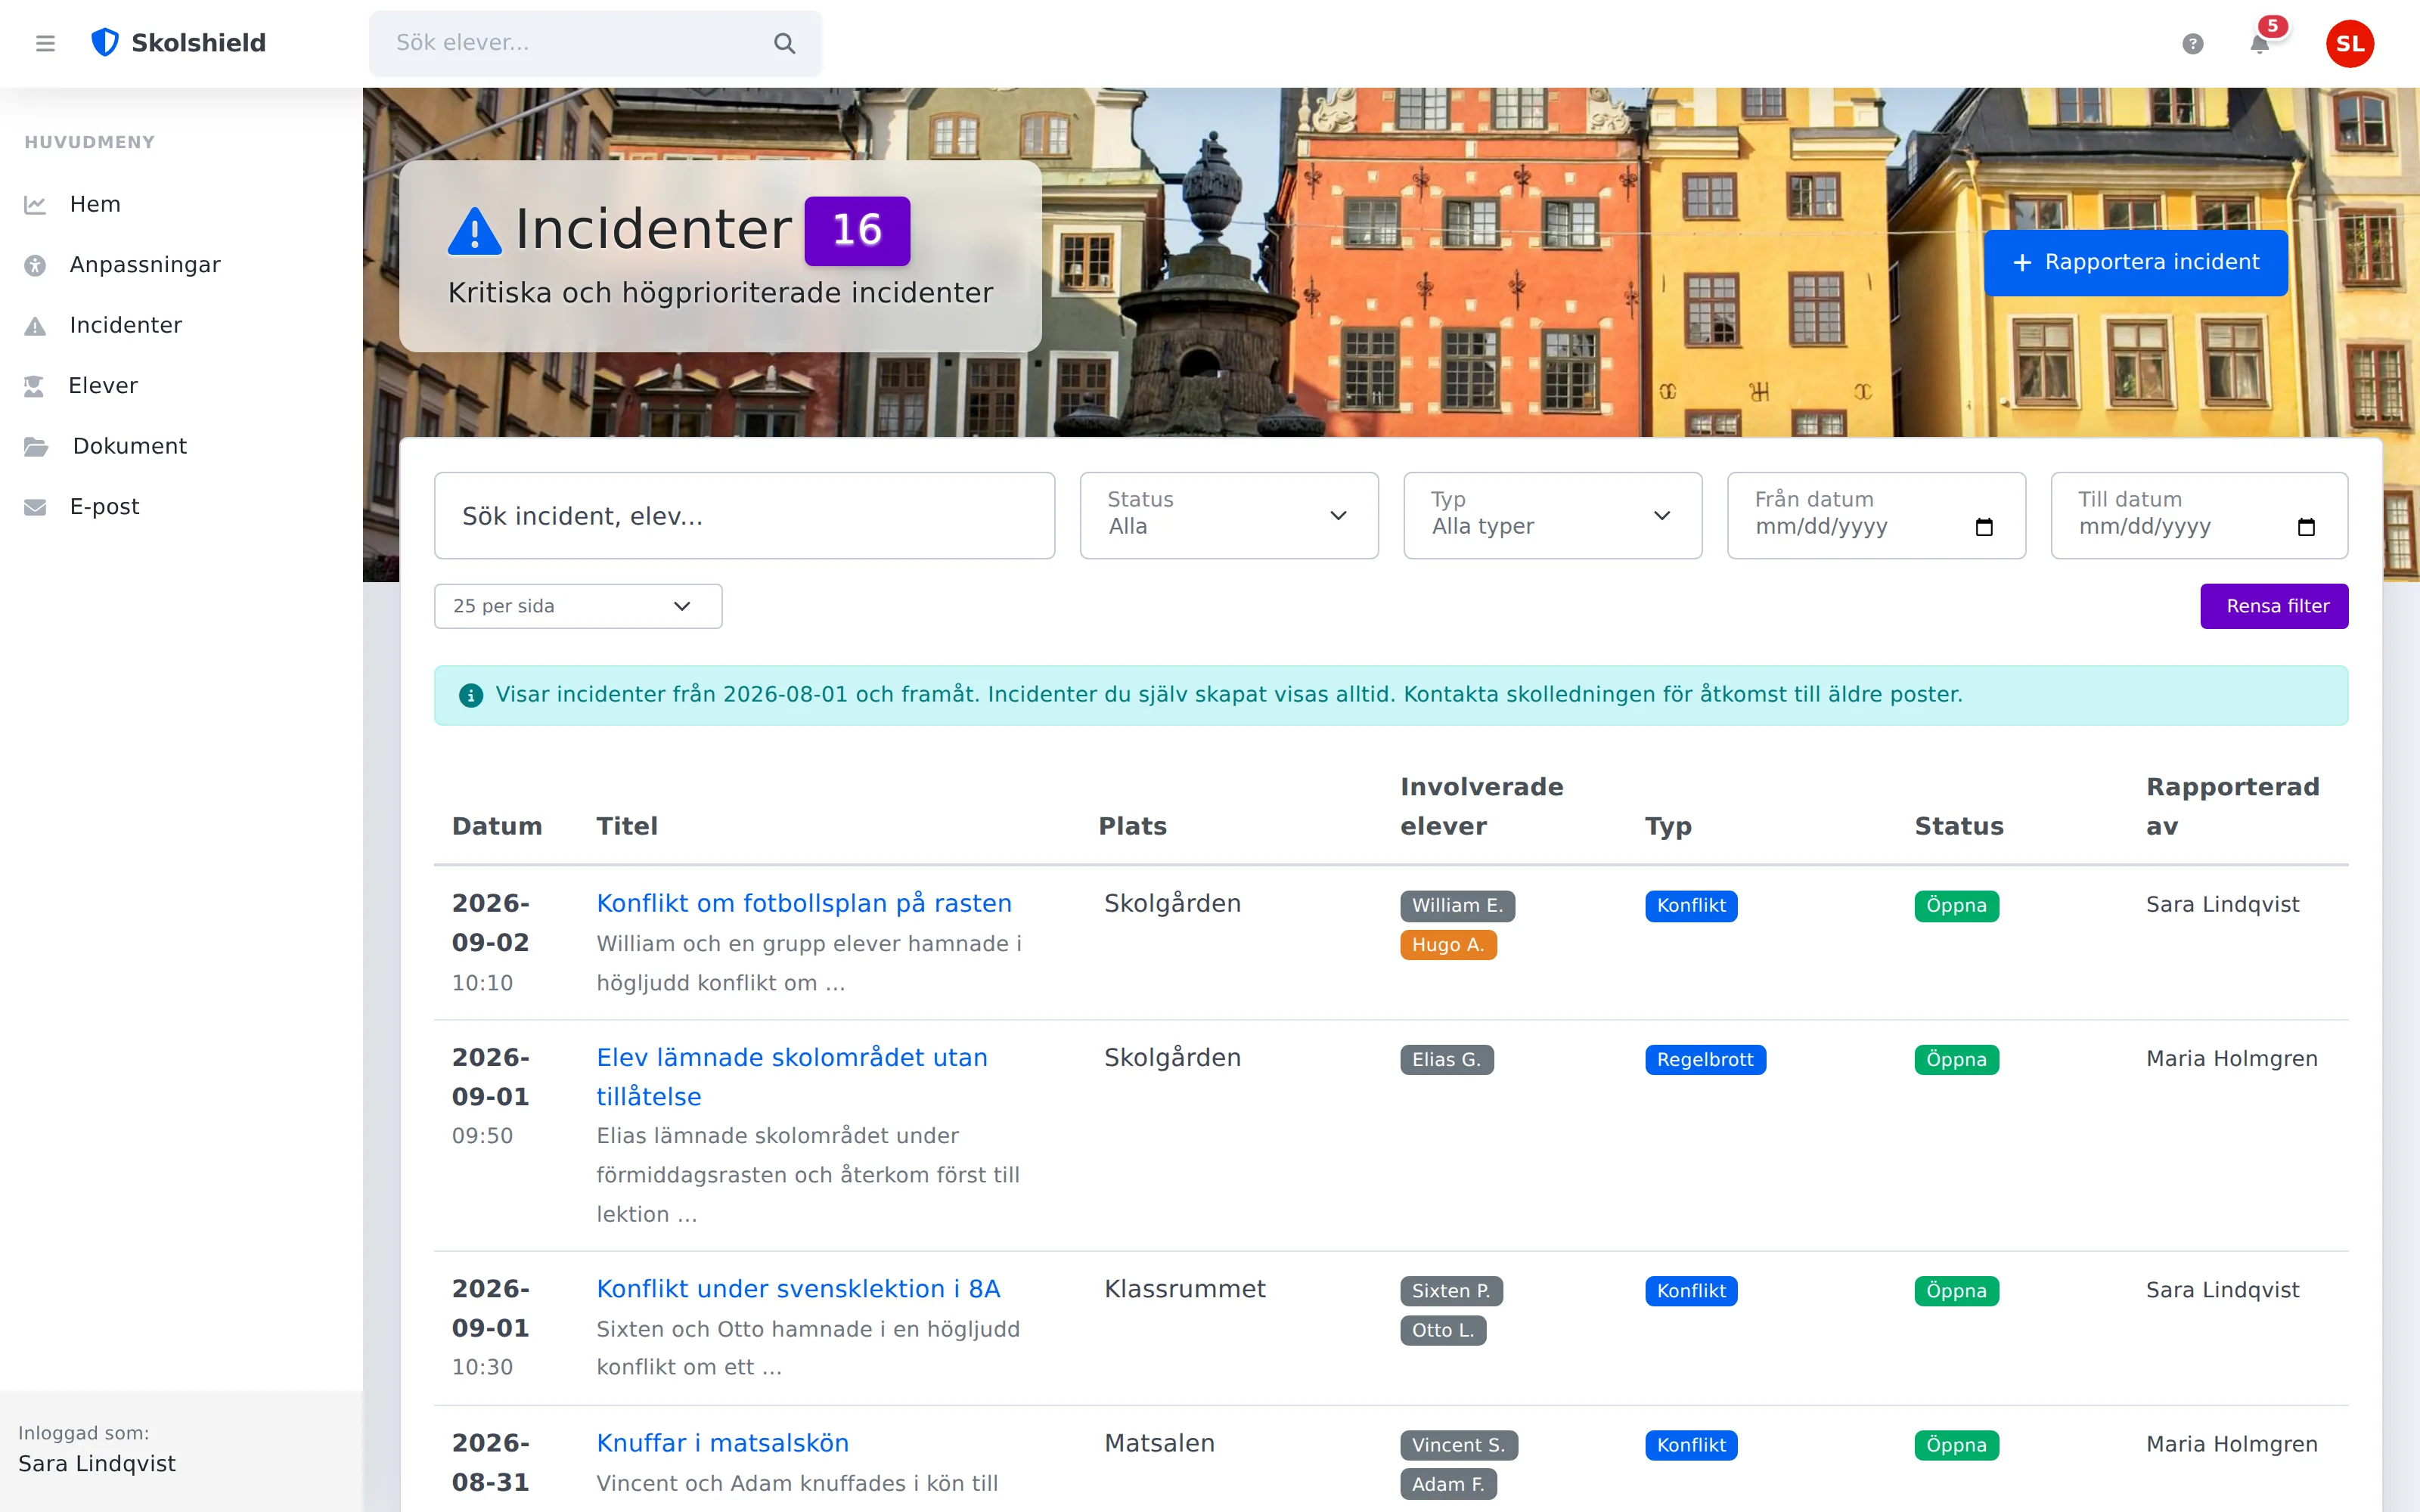Open the Från datum calendar picker icon
The height and width of the screenshot is (1512, 2420).
[1985, 527]
